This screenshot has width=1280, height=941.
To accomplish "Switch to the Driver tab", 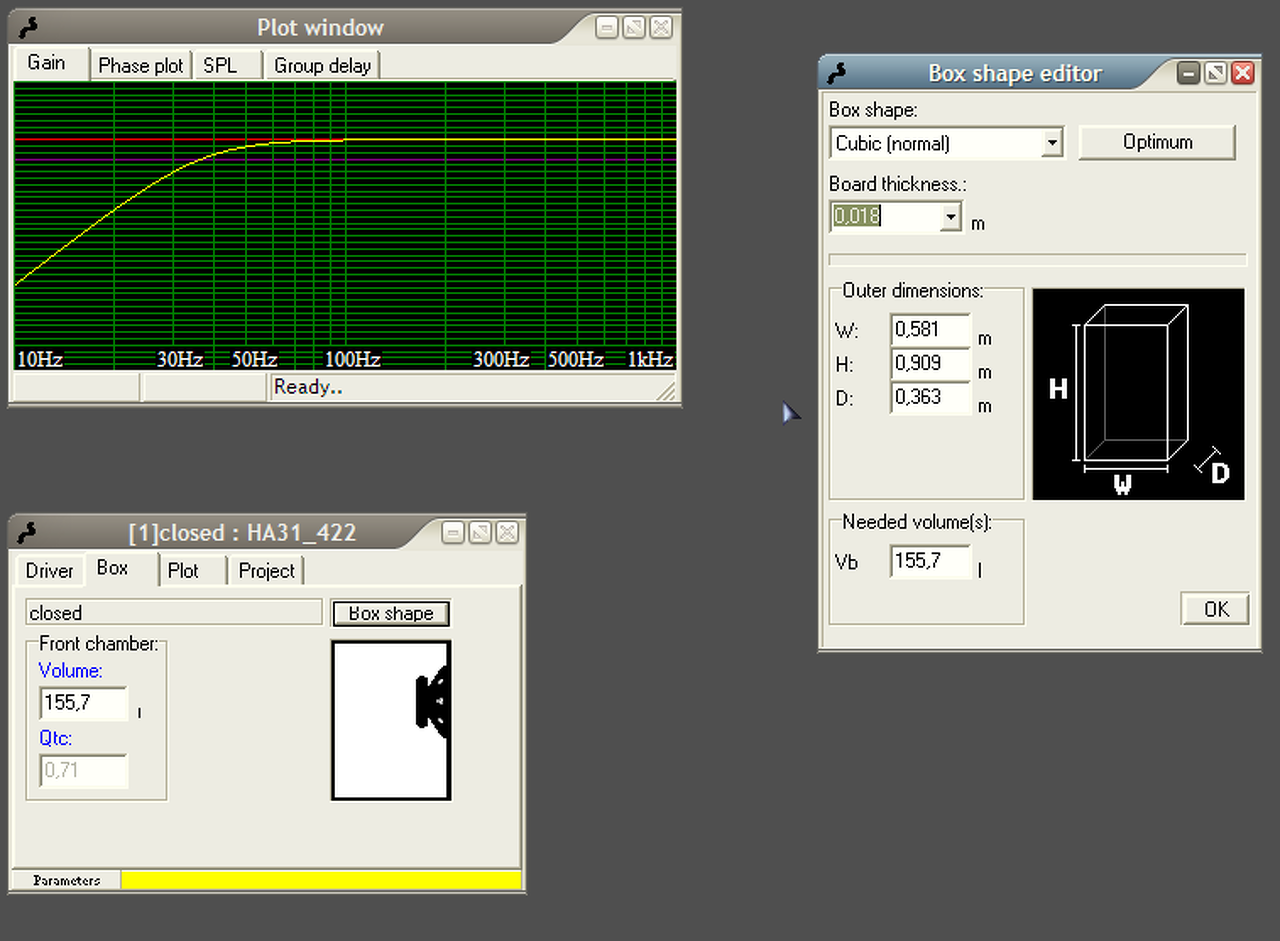I will [49, 571].
